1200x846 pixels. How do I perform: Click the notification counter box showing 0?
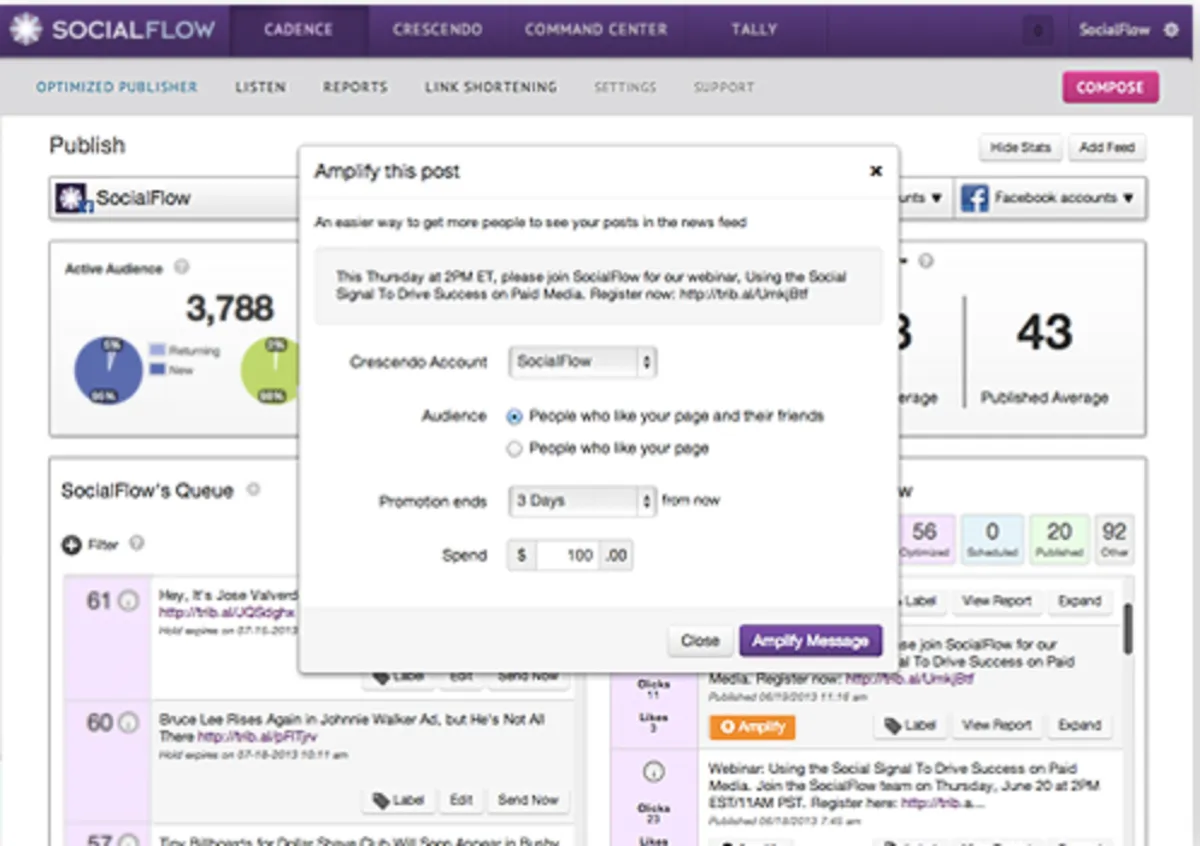click(1038, 31)
